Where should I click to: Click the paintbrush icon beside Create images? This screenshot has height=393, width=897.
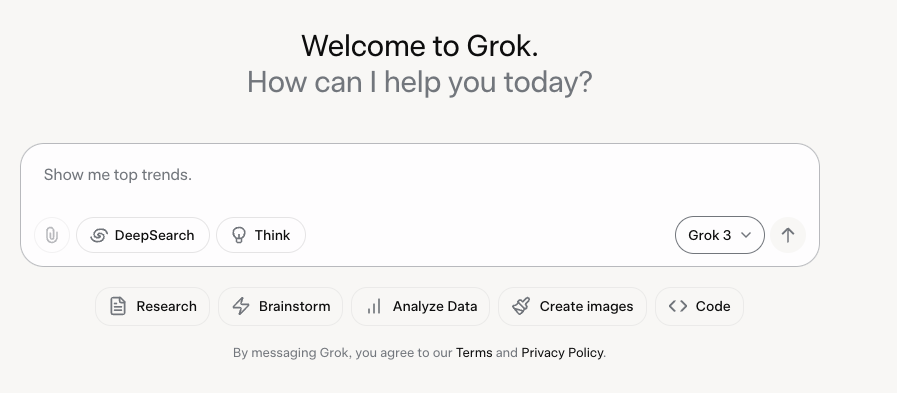coord(521,306)
